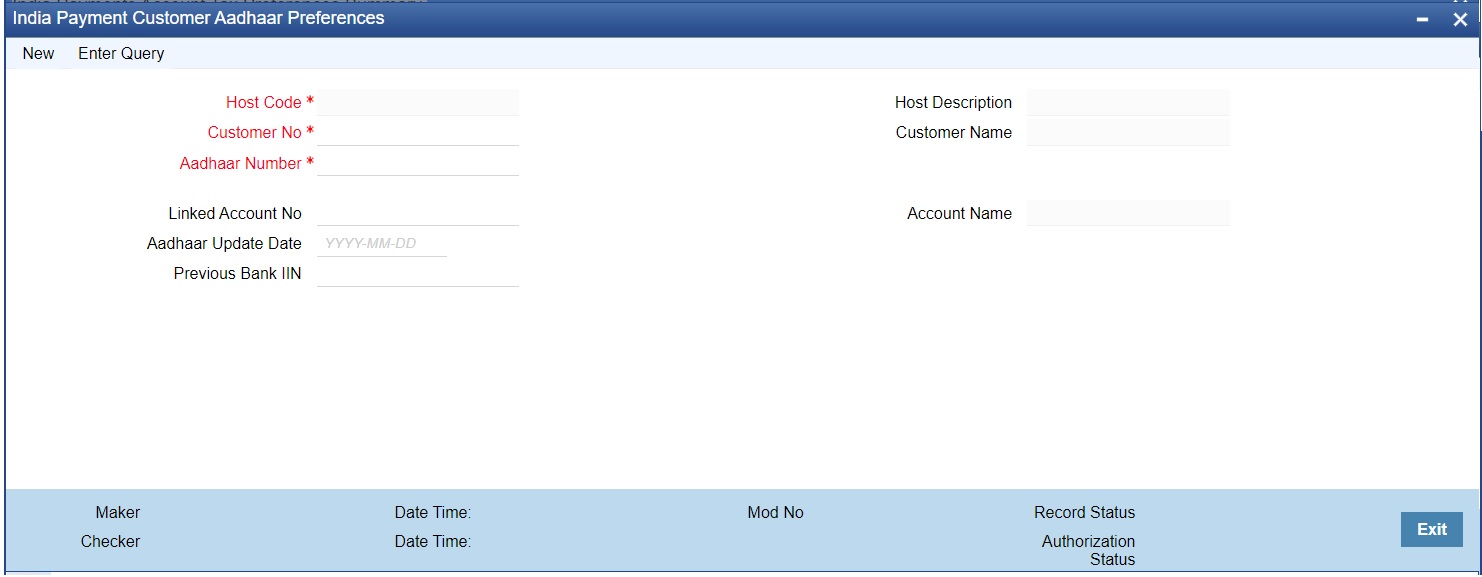Click into Customer No field
This screenshot has width=1482, height=577.
(x=418, y=132)
